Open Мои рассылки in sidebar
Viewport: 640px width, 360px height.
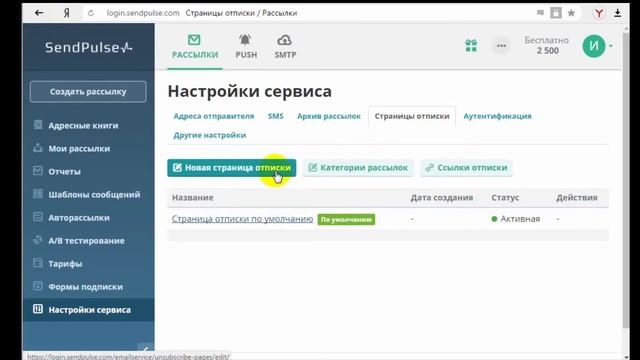tap(79, 149)
